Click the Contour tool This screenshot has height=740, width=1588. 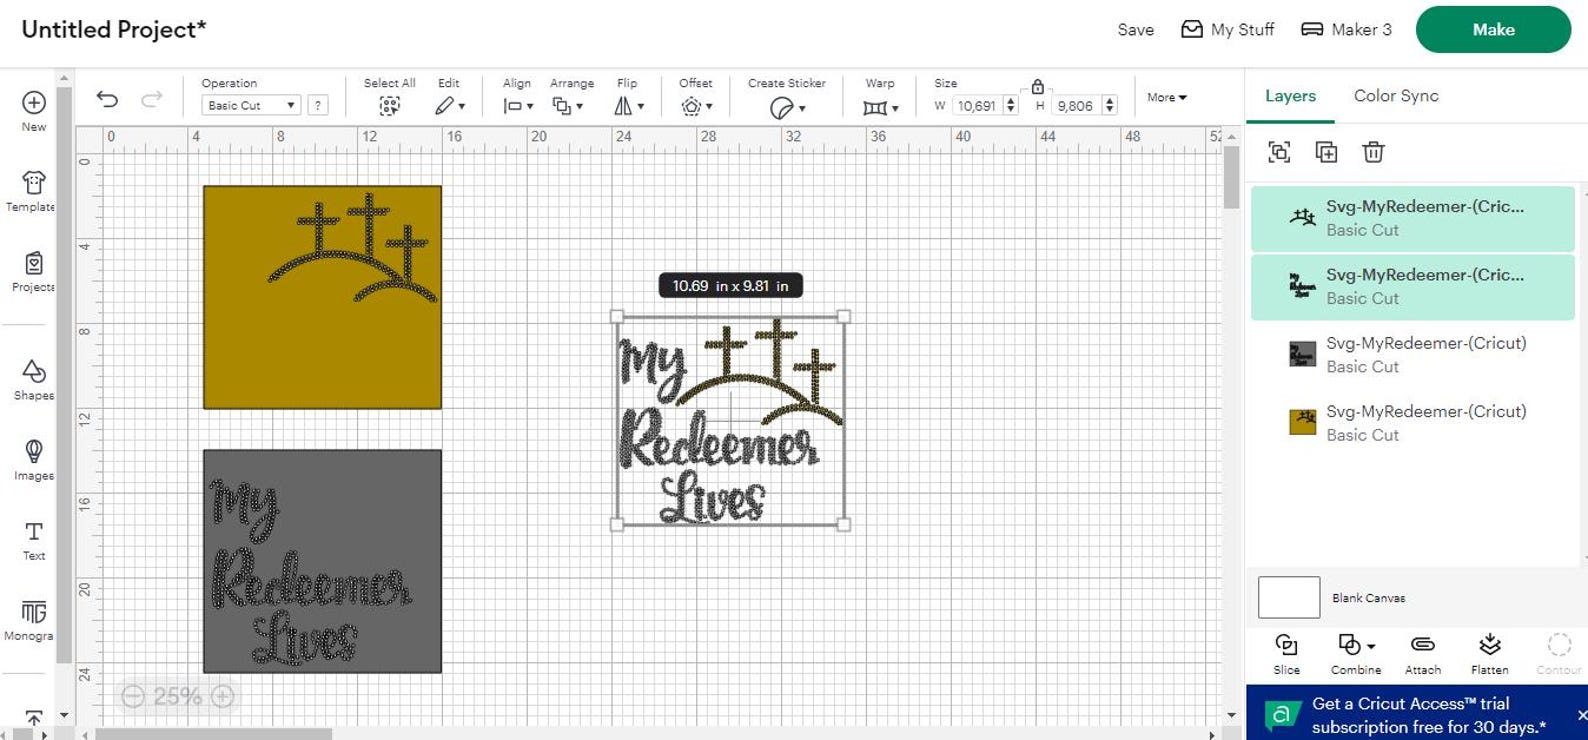[1558, 654]
